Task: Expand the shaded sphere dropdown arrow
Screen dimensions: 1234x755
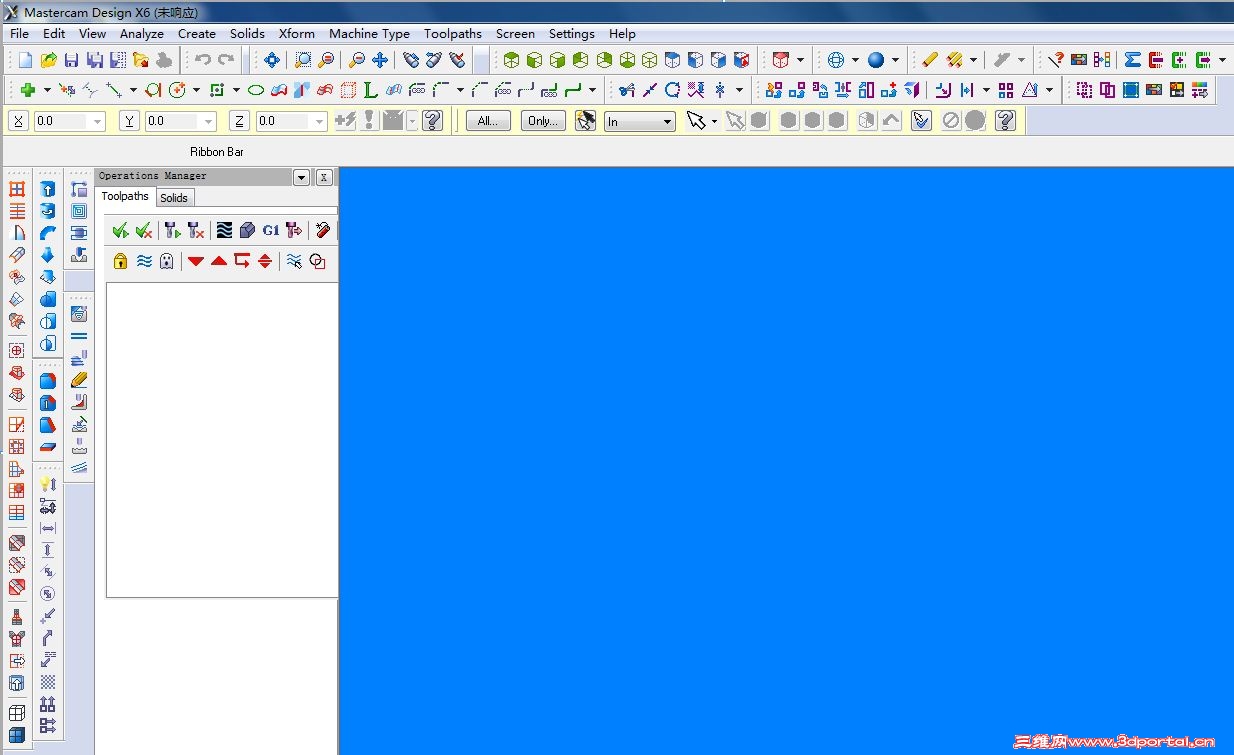Action: (895, 60)
